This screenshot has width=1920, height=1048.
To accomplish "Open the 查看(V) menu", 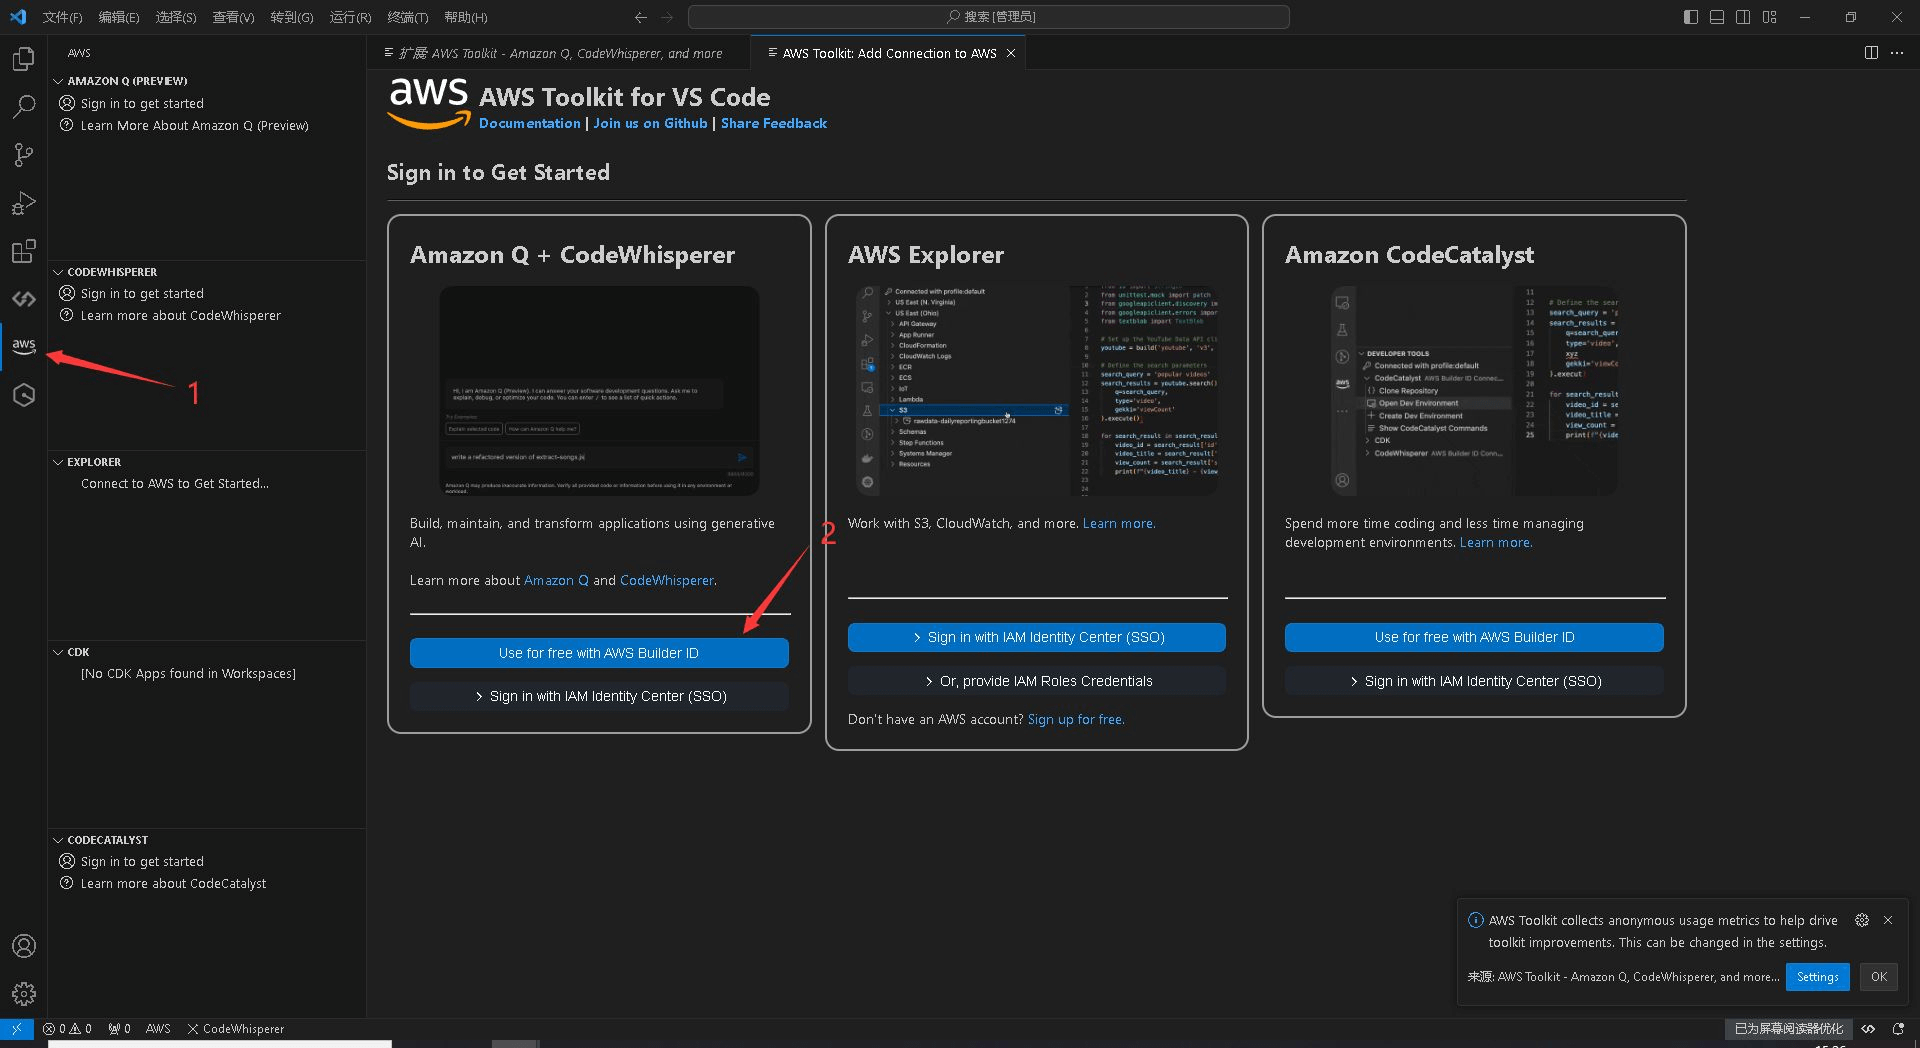I will tap(233, 17).
